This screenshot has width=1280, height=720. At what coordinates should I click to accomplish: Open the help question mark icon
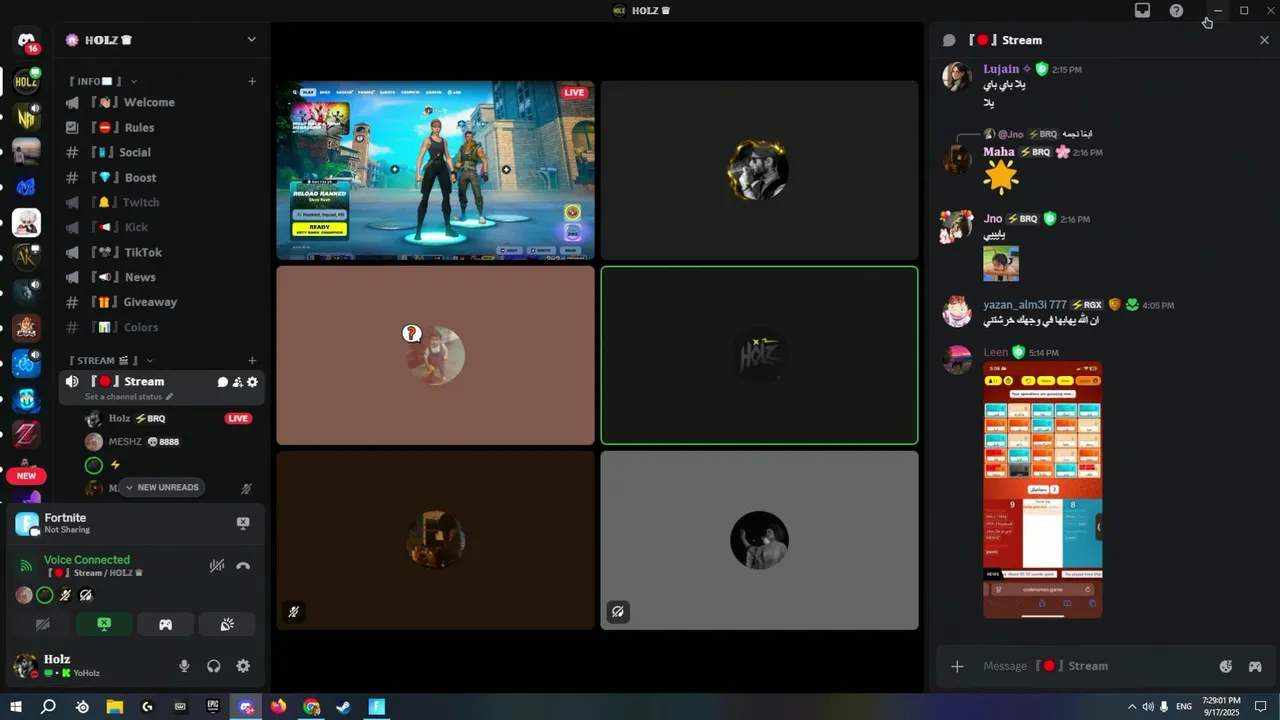[x=1176, y=10]
